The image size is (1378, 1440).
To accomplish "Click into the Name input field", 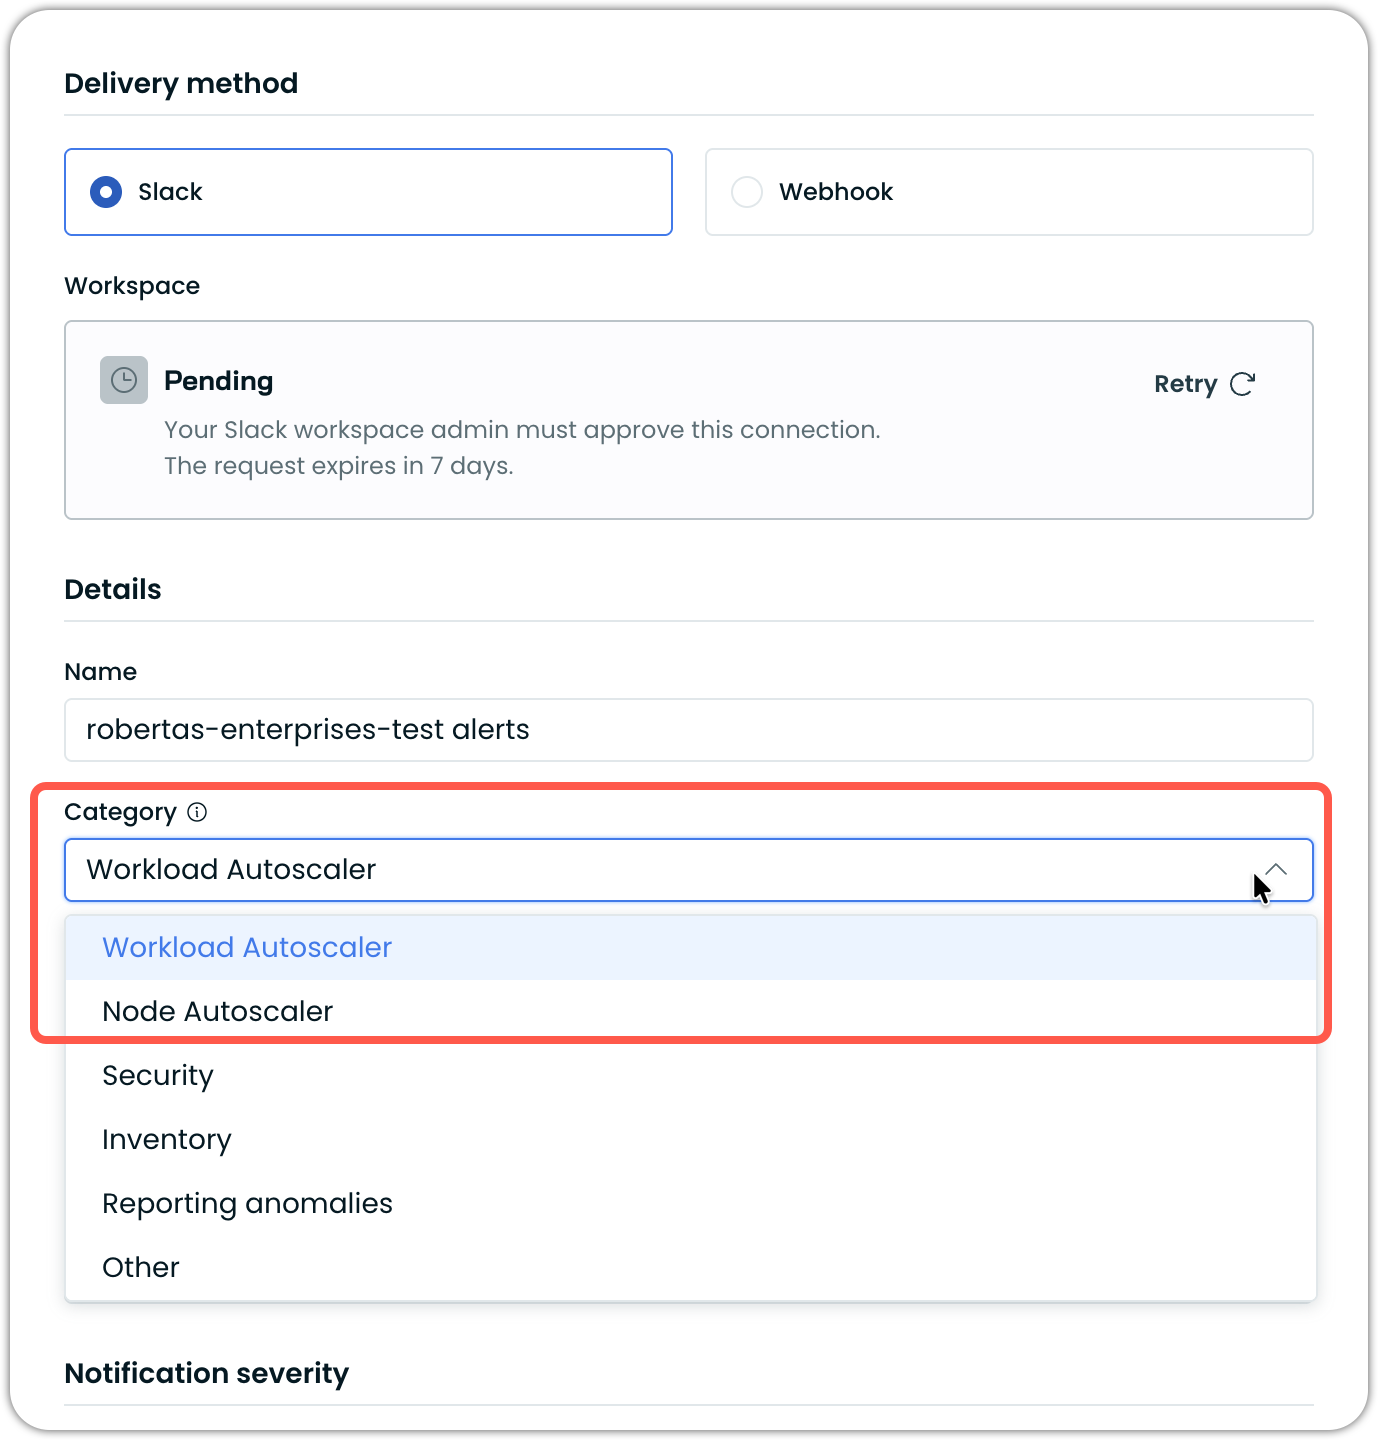I will pos(688,730).
